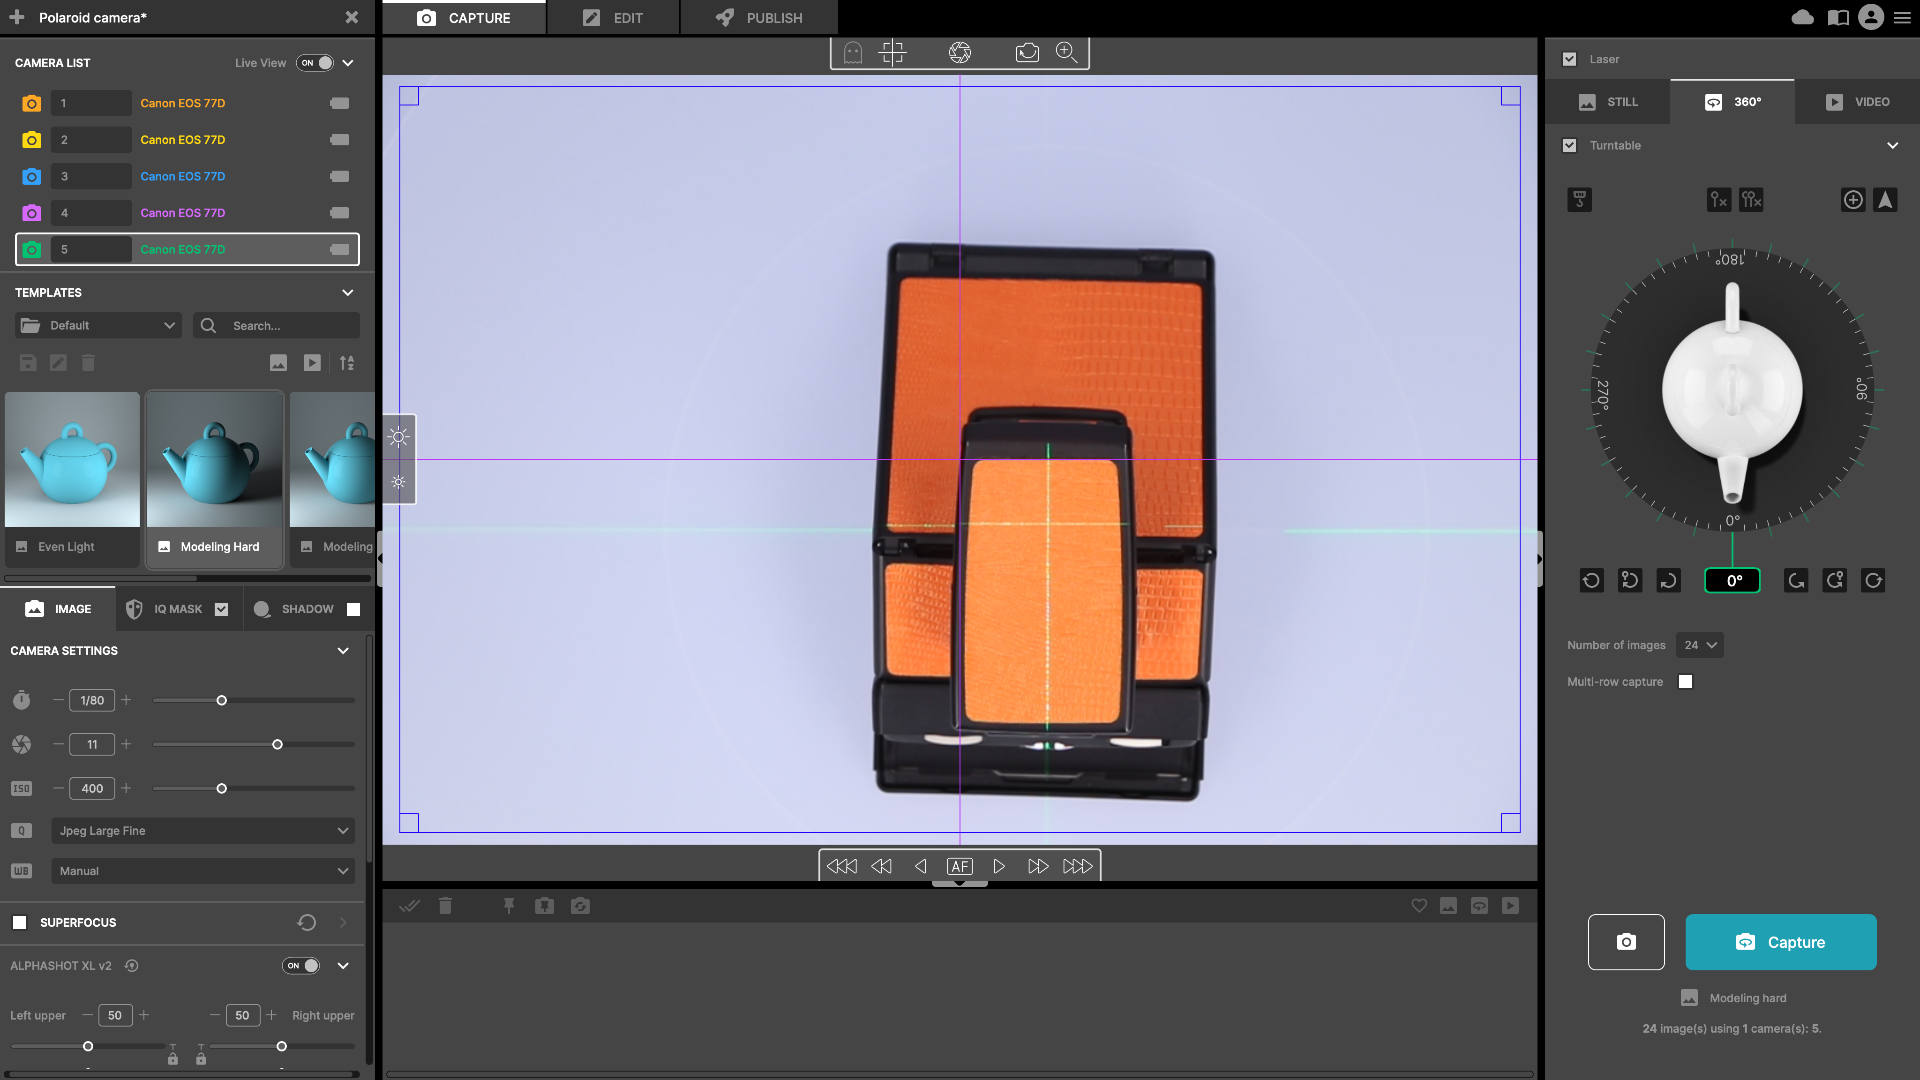Click the aperture icon above preview

tap(959, 53)
